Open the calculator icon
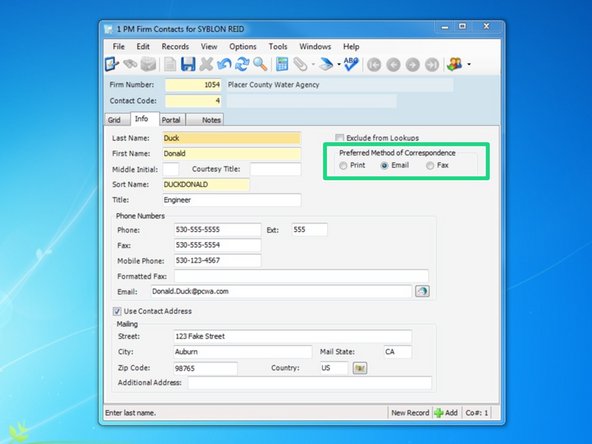This screenshot has width=592, height=444. pyautogui.click(x=282, y=64)
